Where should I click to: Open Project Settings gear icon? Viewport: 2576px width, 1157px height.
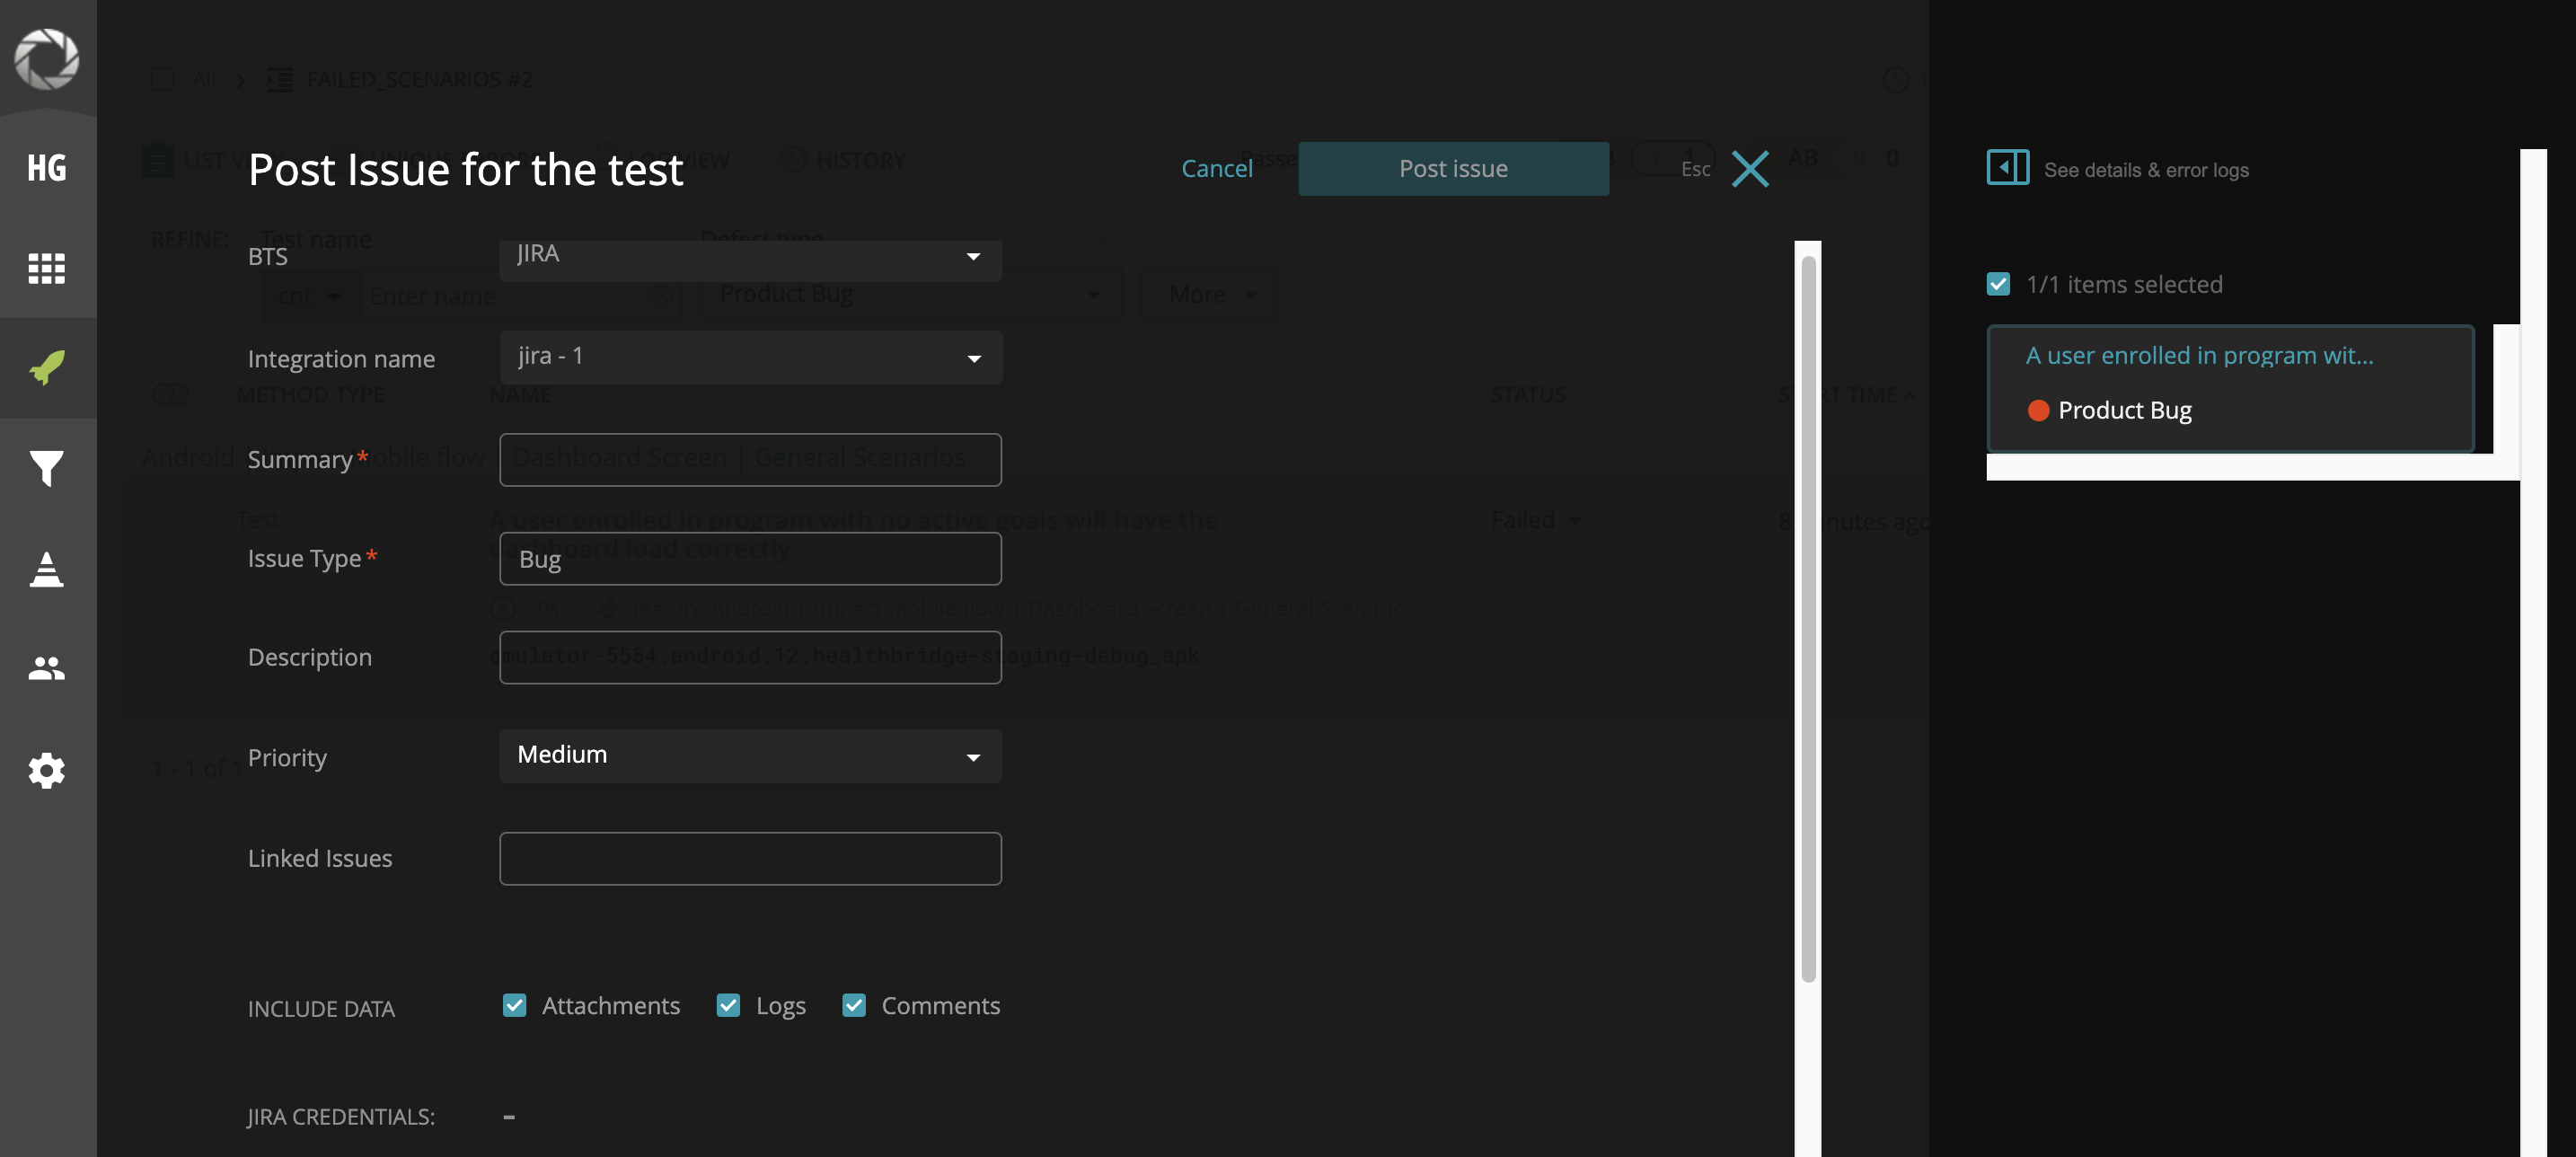(x=47, y=770)
